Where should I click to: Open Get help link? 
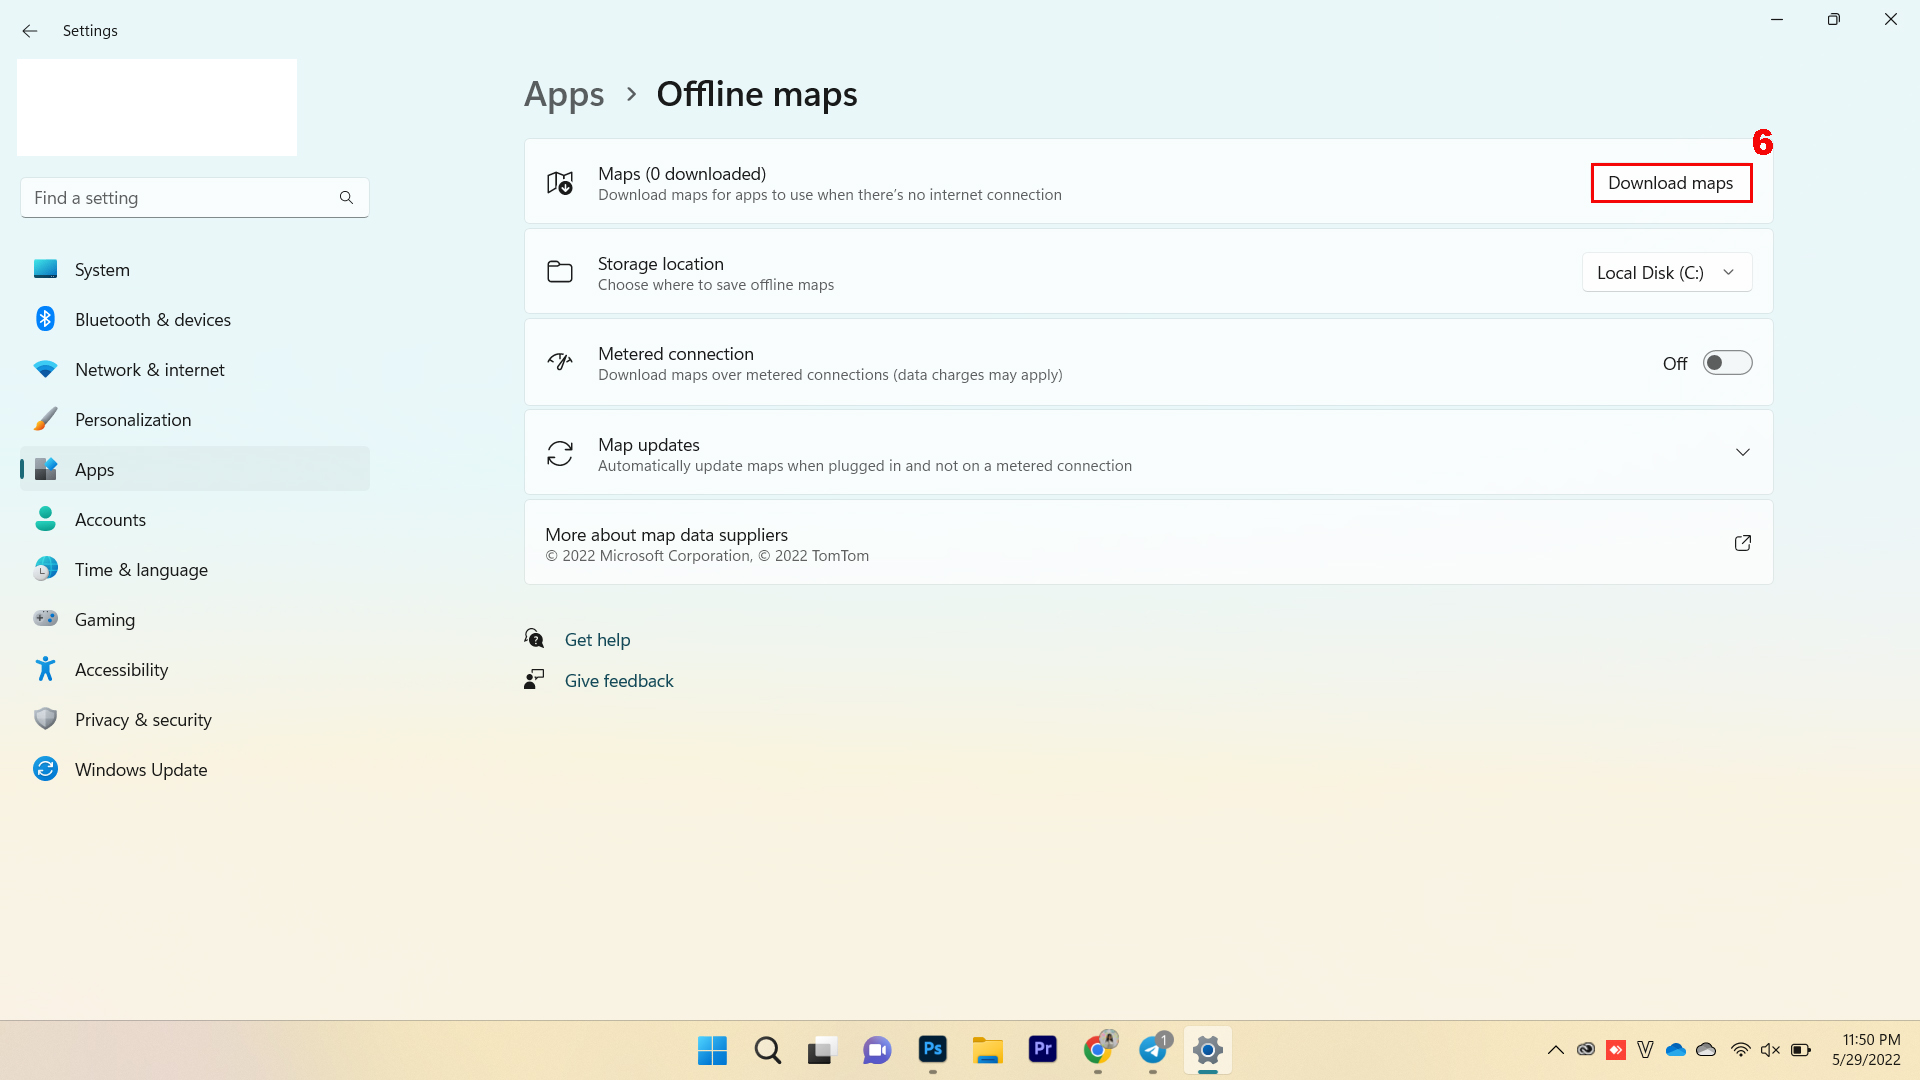pos(597,638)
